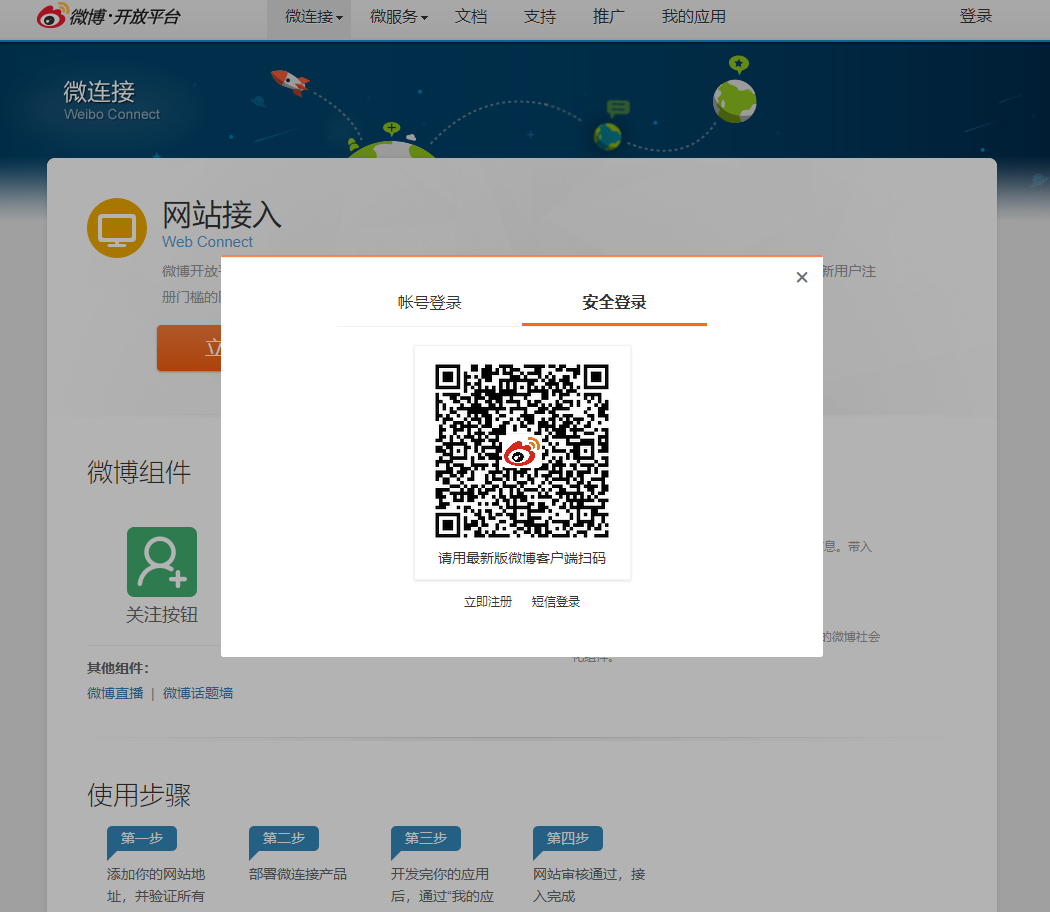
Task: Open 我的应用 in the navigation
Action: 694,17
